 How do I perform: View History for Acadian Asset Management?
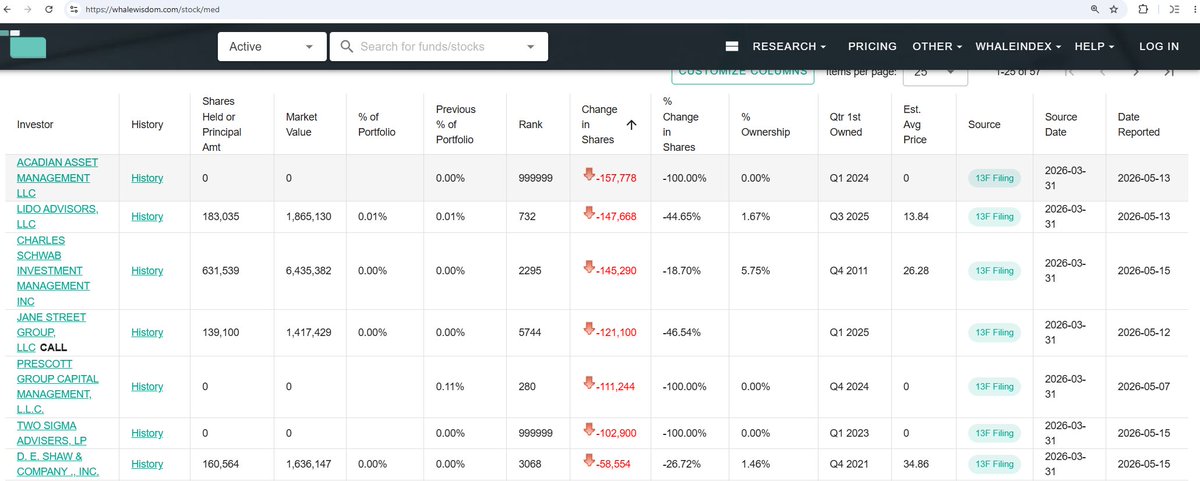tap(147, 178)
